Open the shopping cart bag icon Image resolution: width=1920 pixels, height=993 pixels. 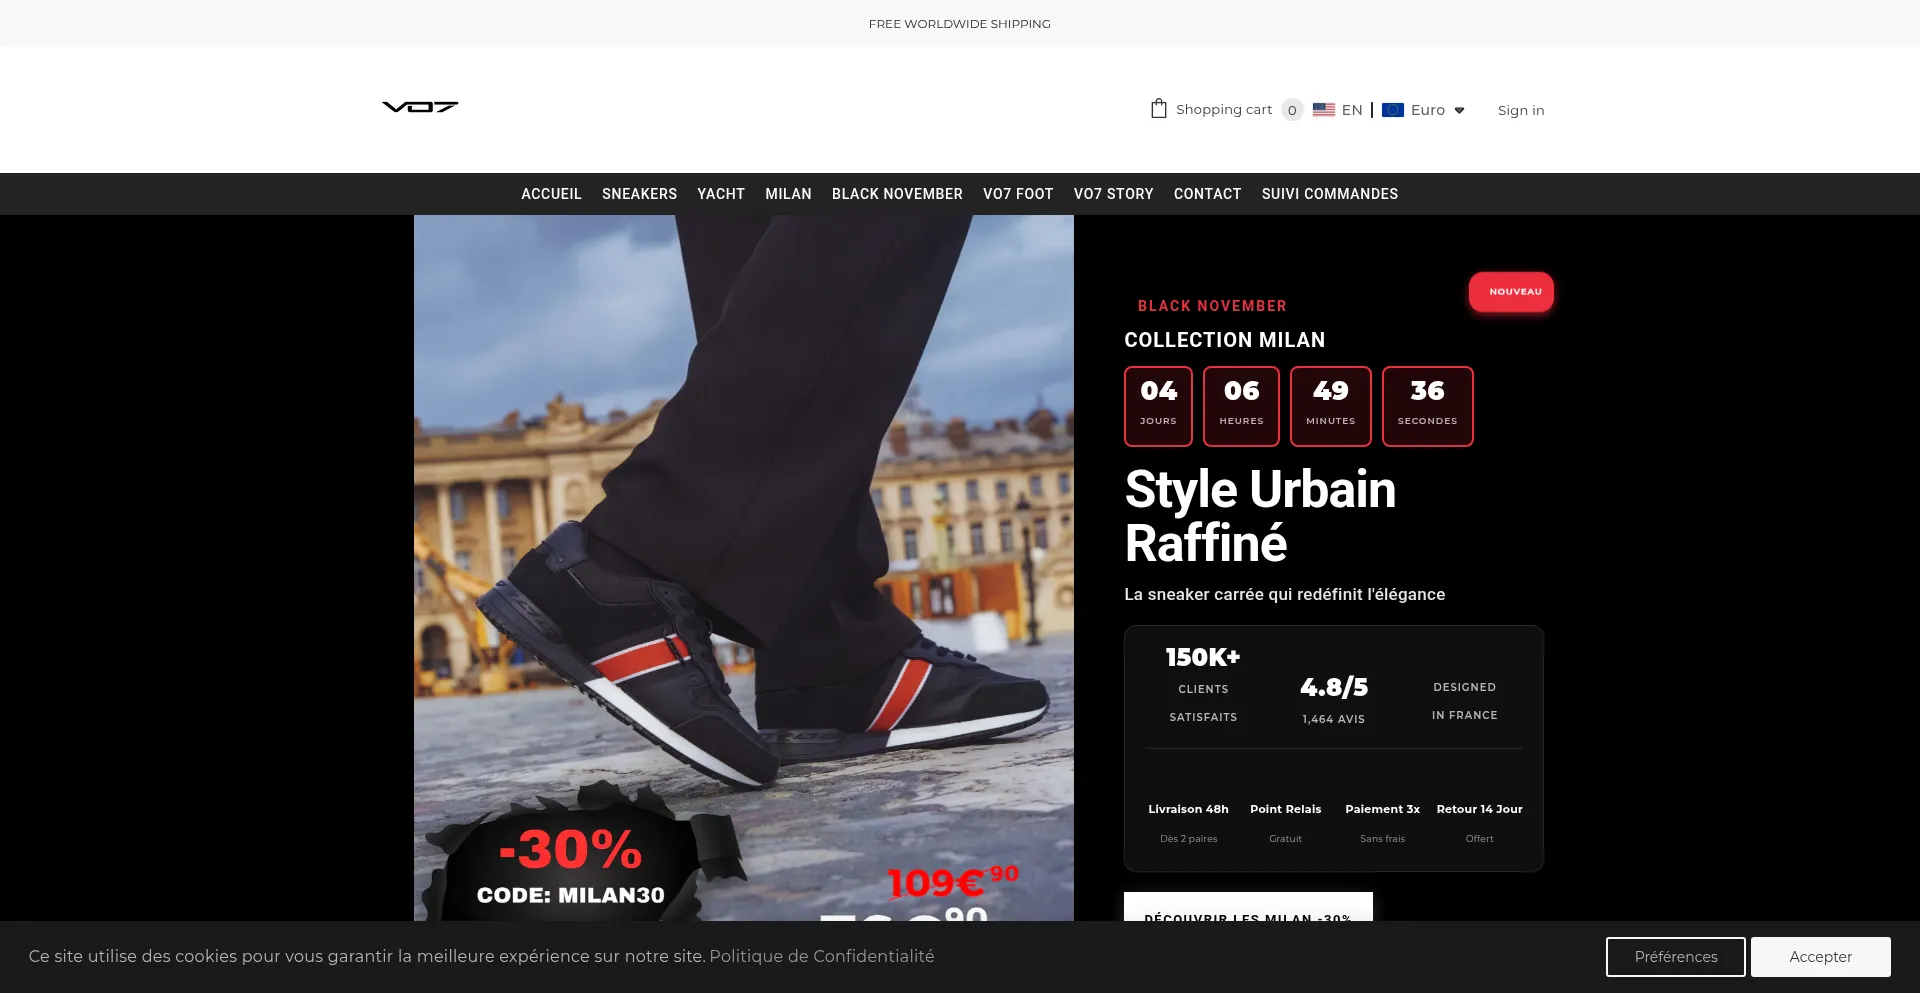coord(1158,109)
